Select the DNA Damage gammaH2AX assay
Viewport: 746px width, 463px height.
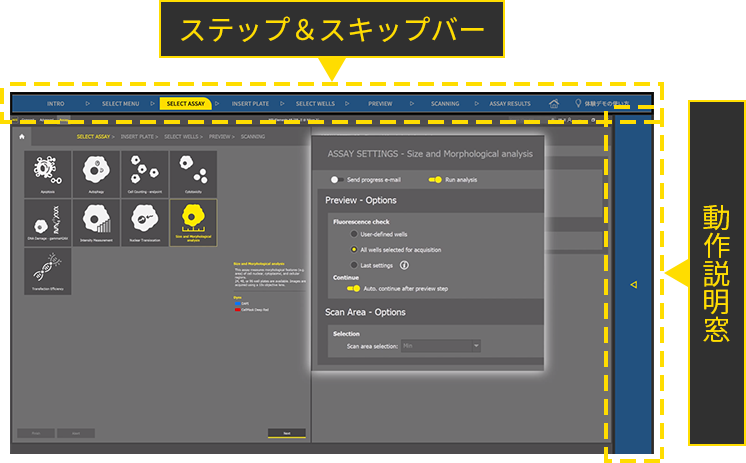47,223
